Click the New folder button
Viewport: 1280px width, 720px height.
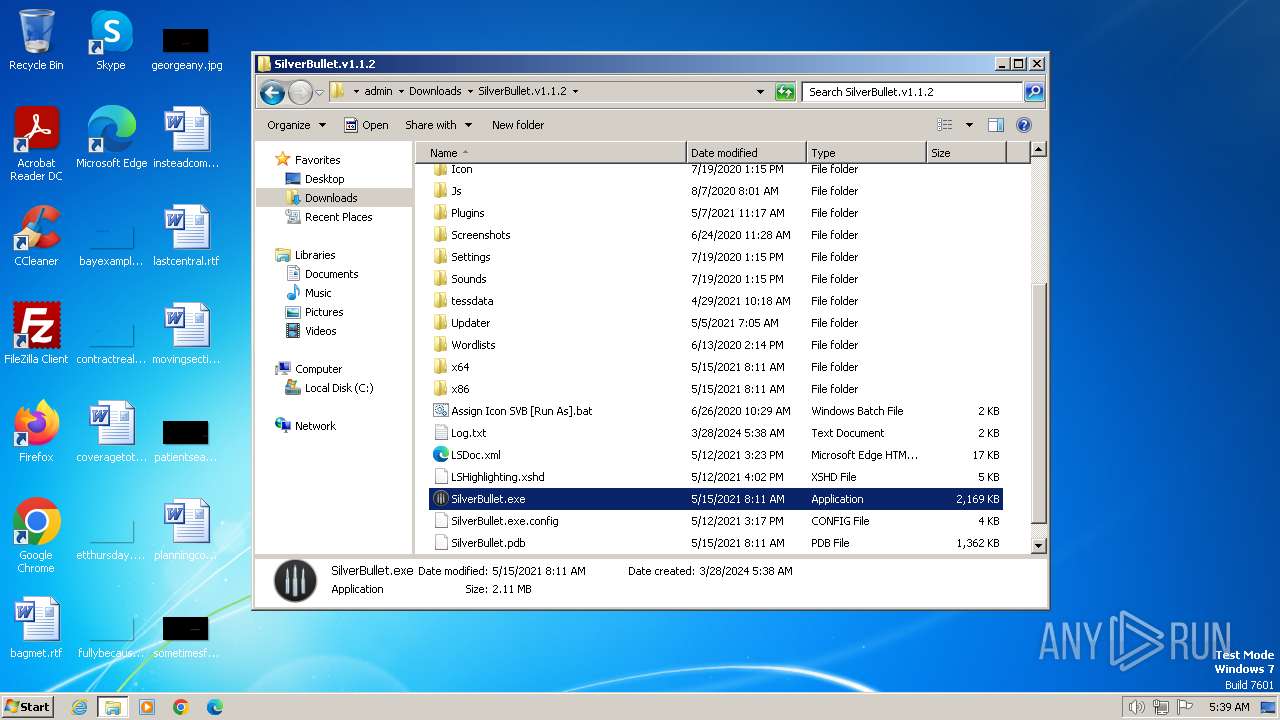(518, 125)
